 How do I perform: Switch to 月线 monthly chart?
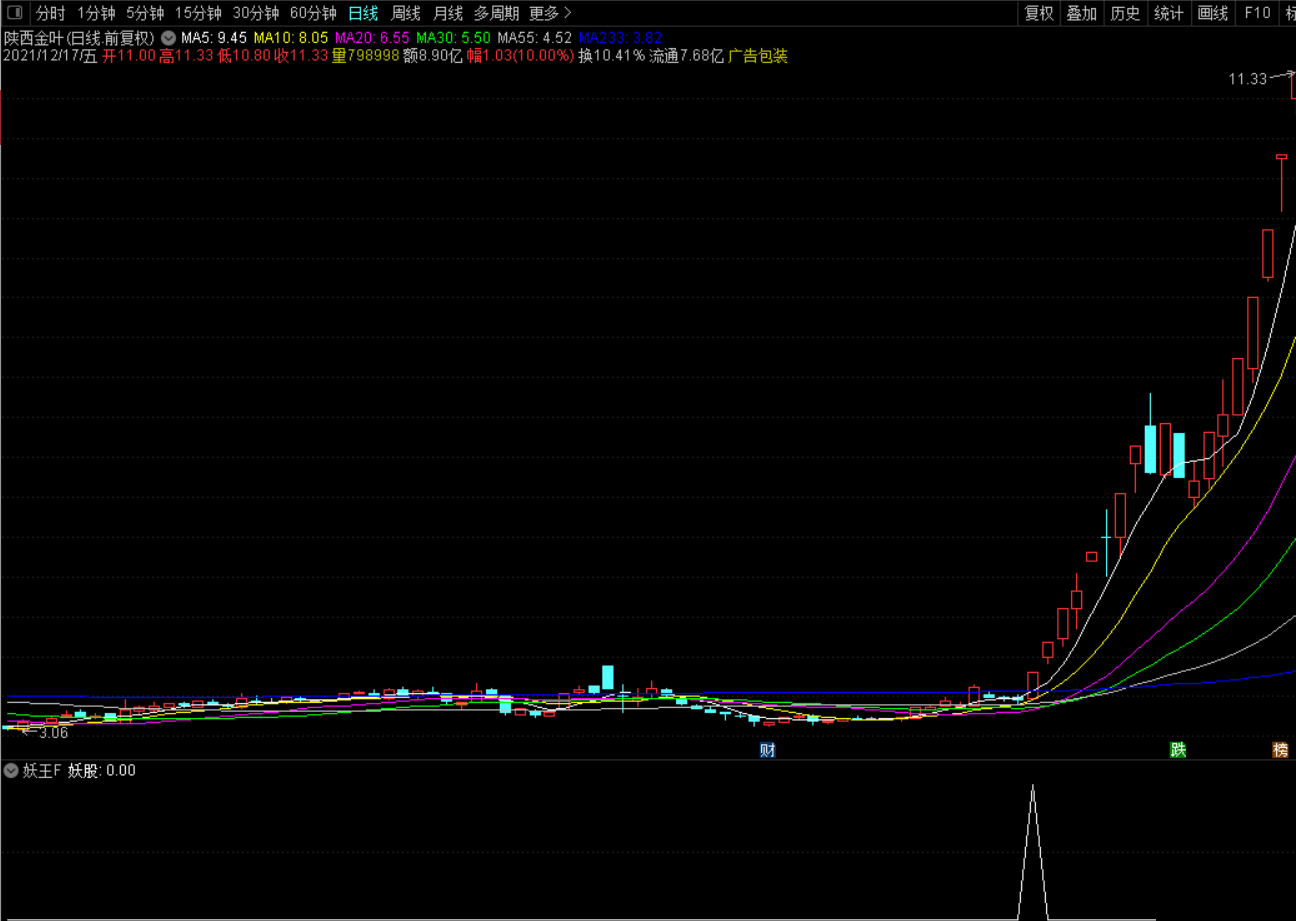click(448, 13)
